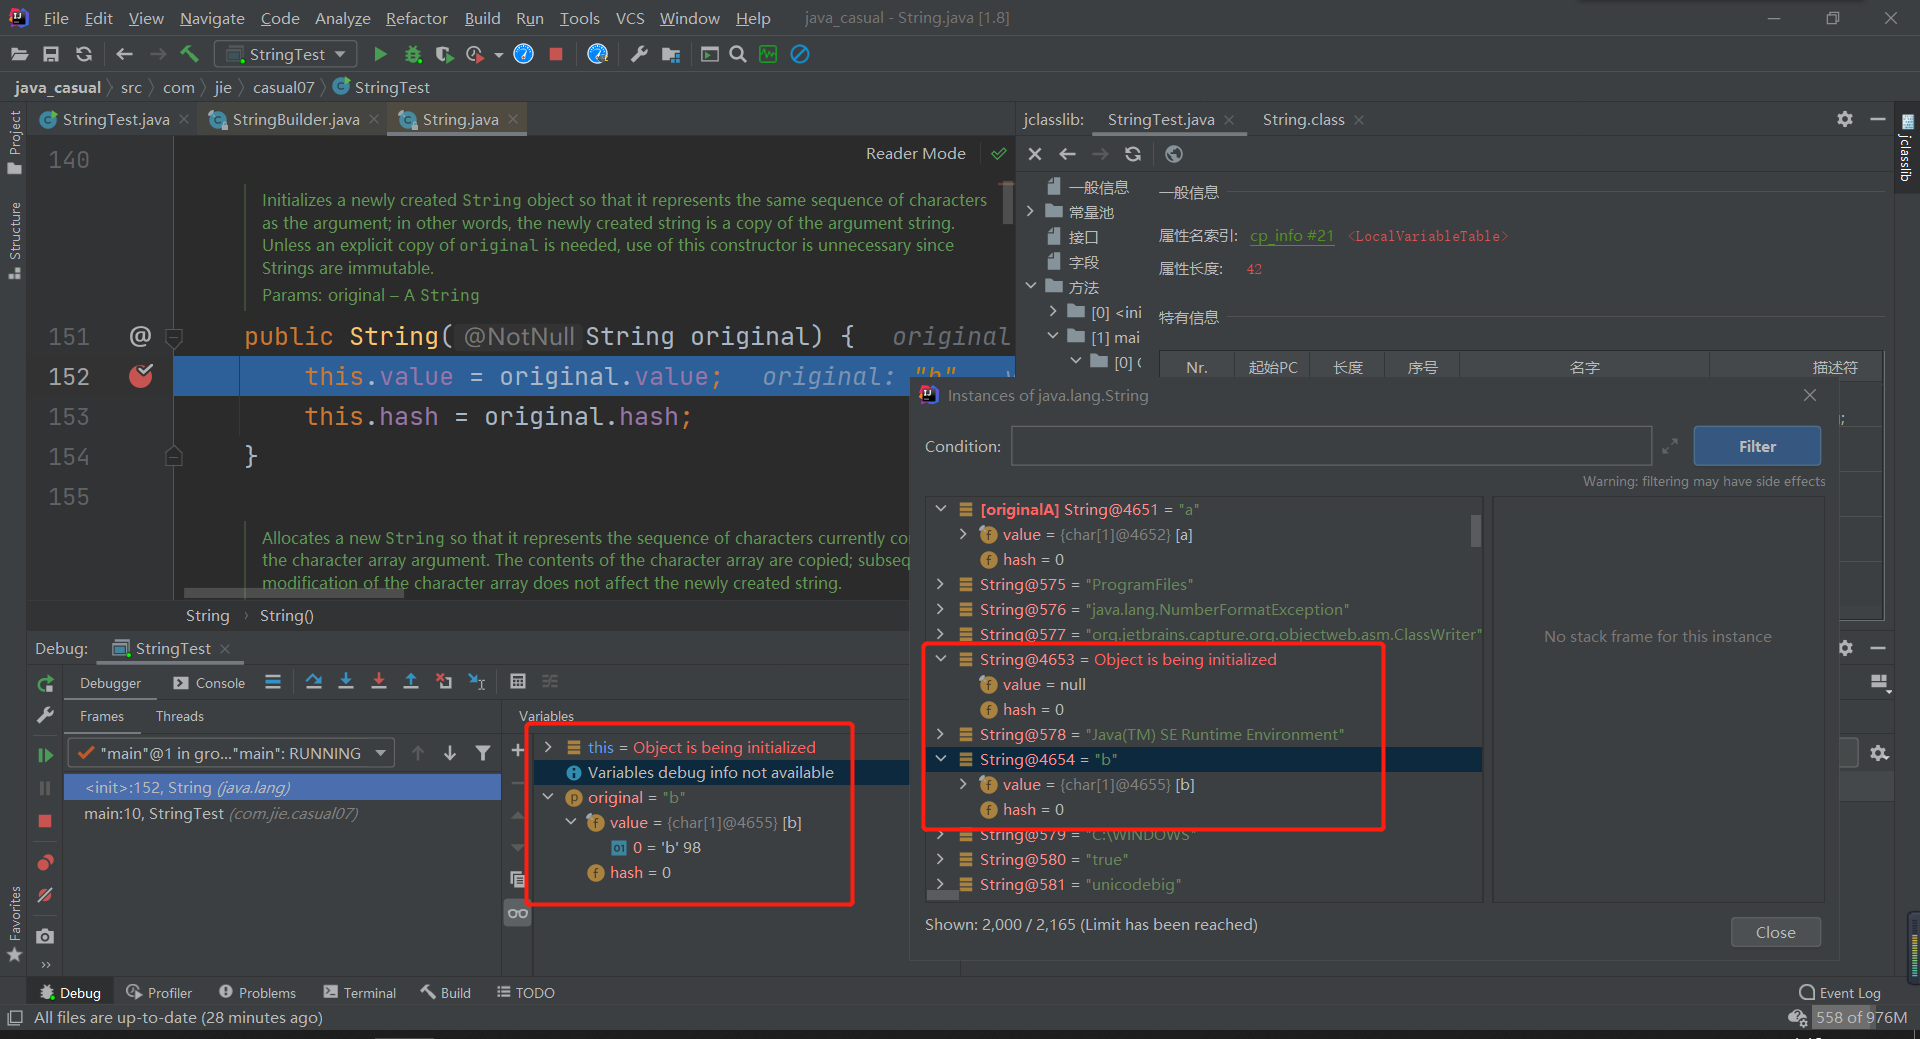This screenshot has height=1039, width=1920.
Task: Expand String@575 "ProgramFiles" instance
Action: pyautogui.click(x=941, y=584)
